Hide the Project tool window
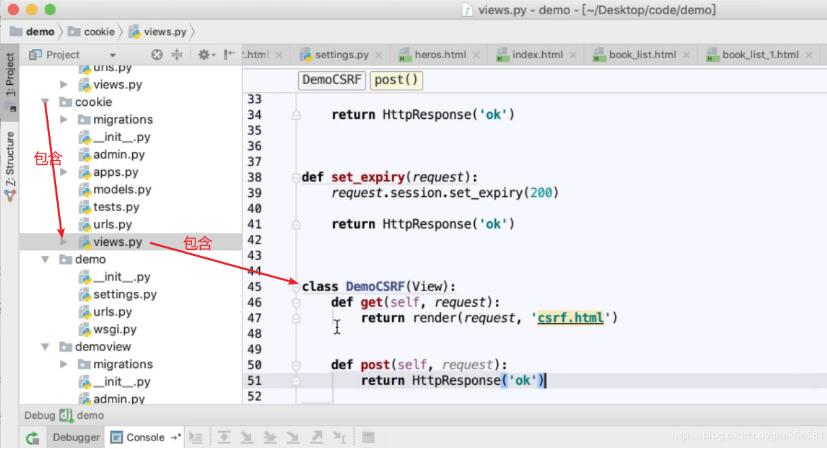827x449 pixels. click(x=227, y=55)
